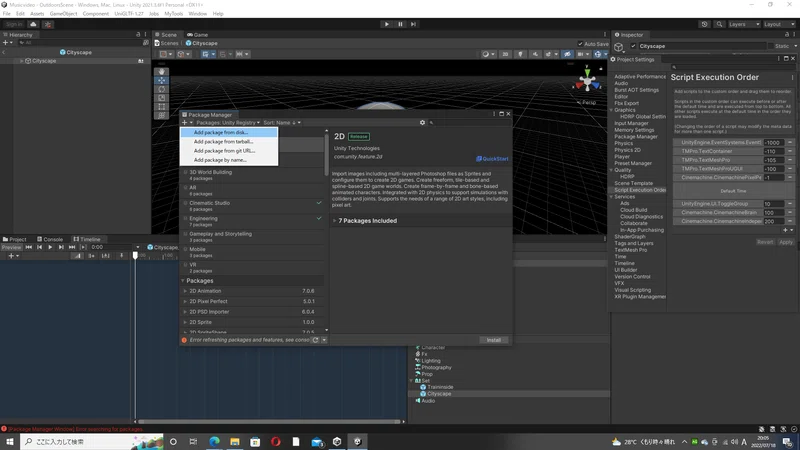Select the Rect tool in Scene view
This screenshot has width=800, height=450.
[x=161, y=107]
